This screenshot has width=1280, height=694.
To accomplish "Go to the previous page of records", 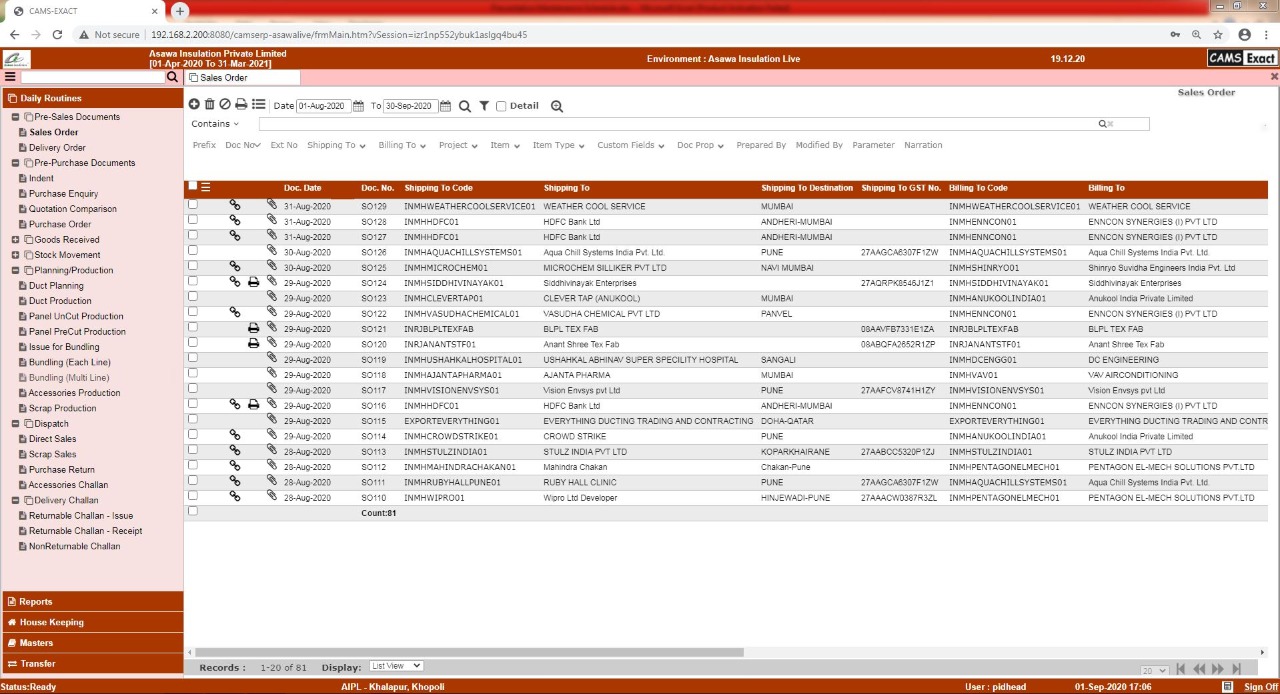I will [x=1199, y=669].
